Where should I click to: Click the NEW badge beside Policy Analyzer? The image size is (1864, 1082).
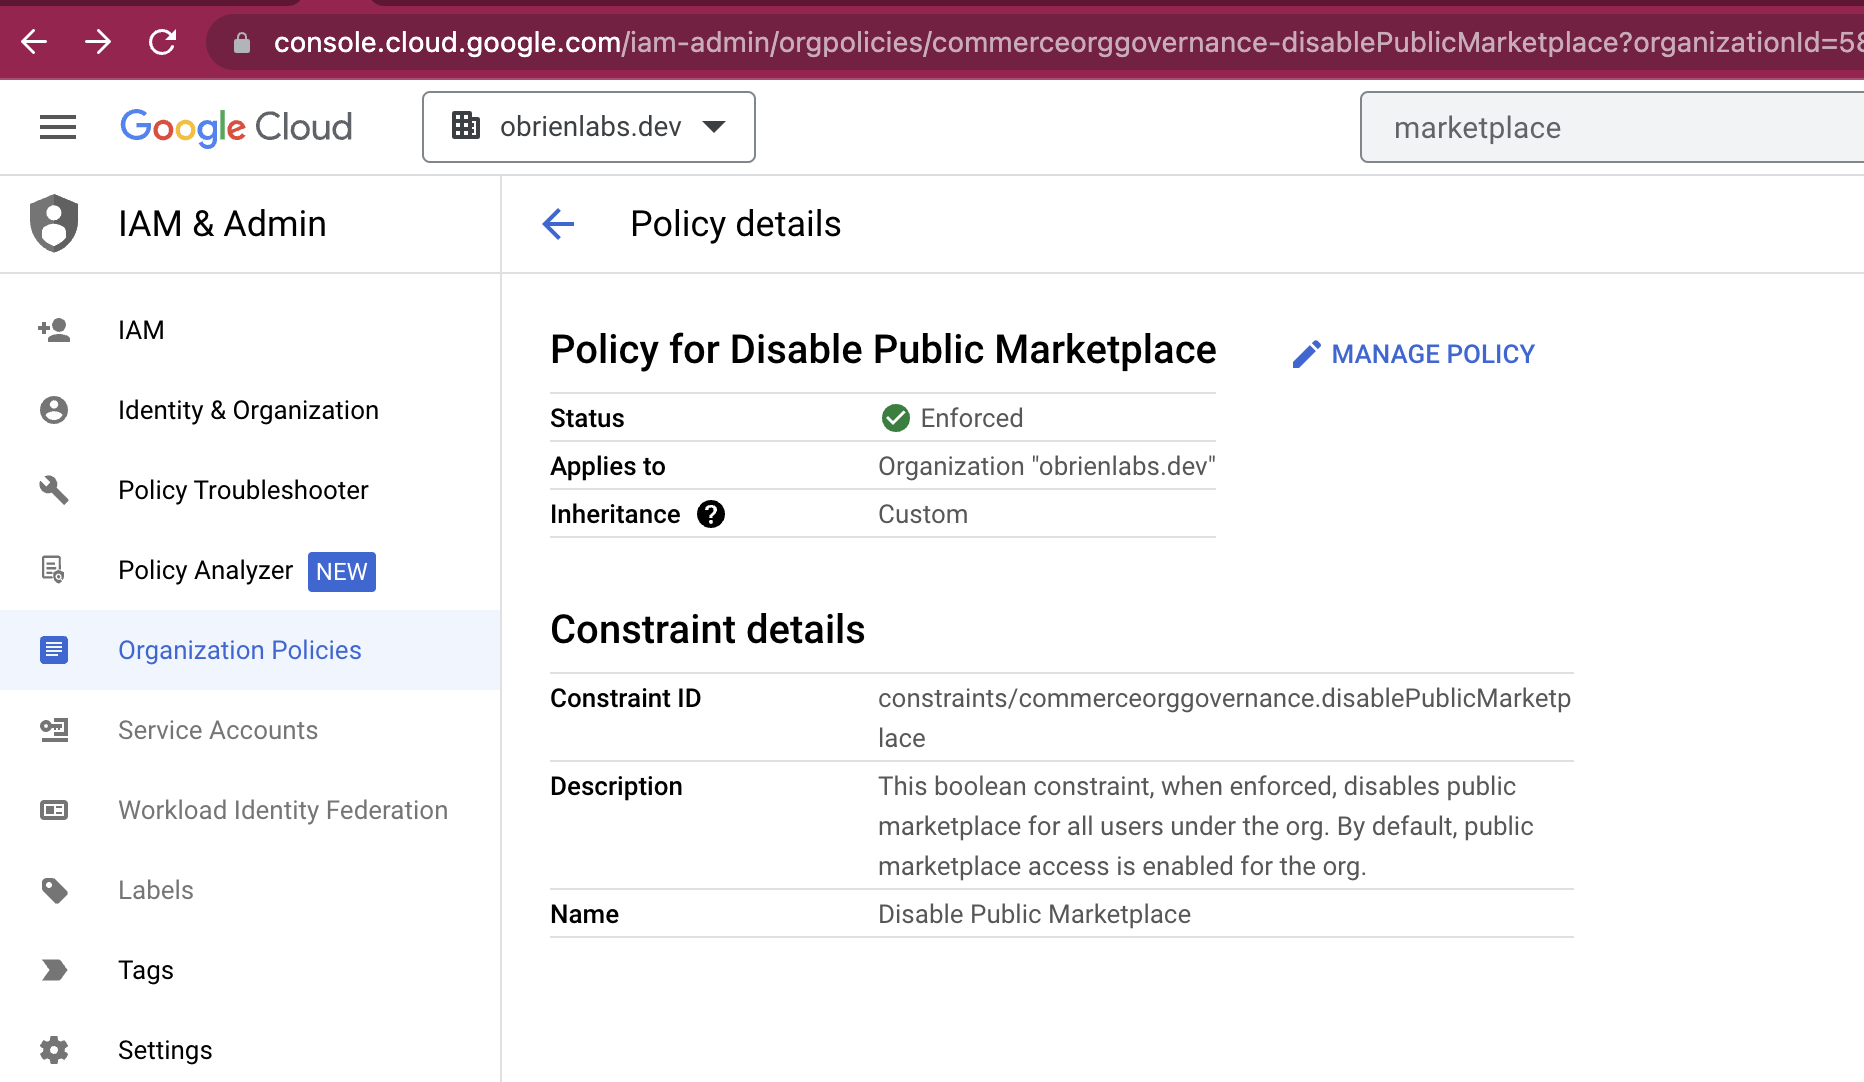tap(341, 571)
